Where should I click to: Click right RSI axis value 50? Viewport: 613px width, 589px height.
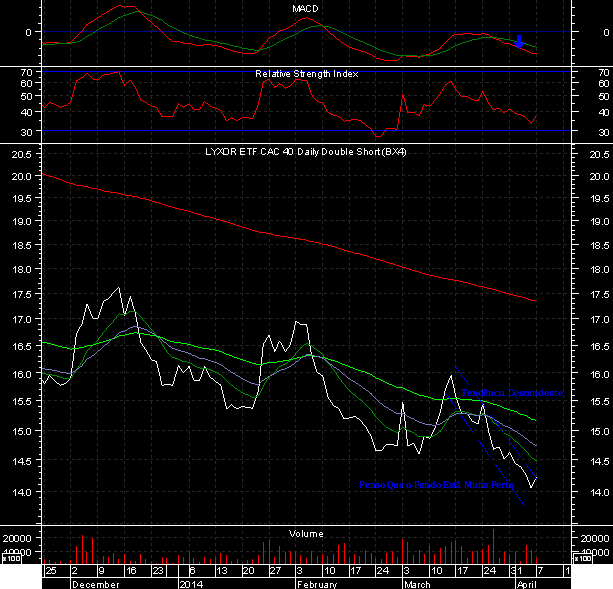[604, 96]
